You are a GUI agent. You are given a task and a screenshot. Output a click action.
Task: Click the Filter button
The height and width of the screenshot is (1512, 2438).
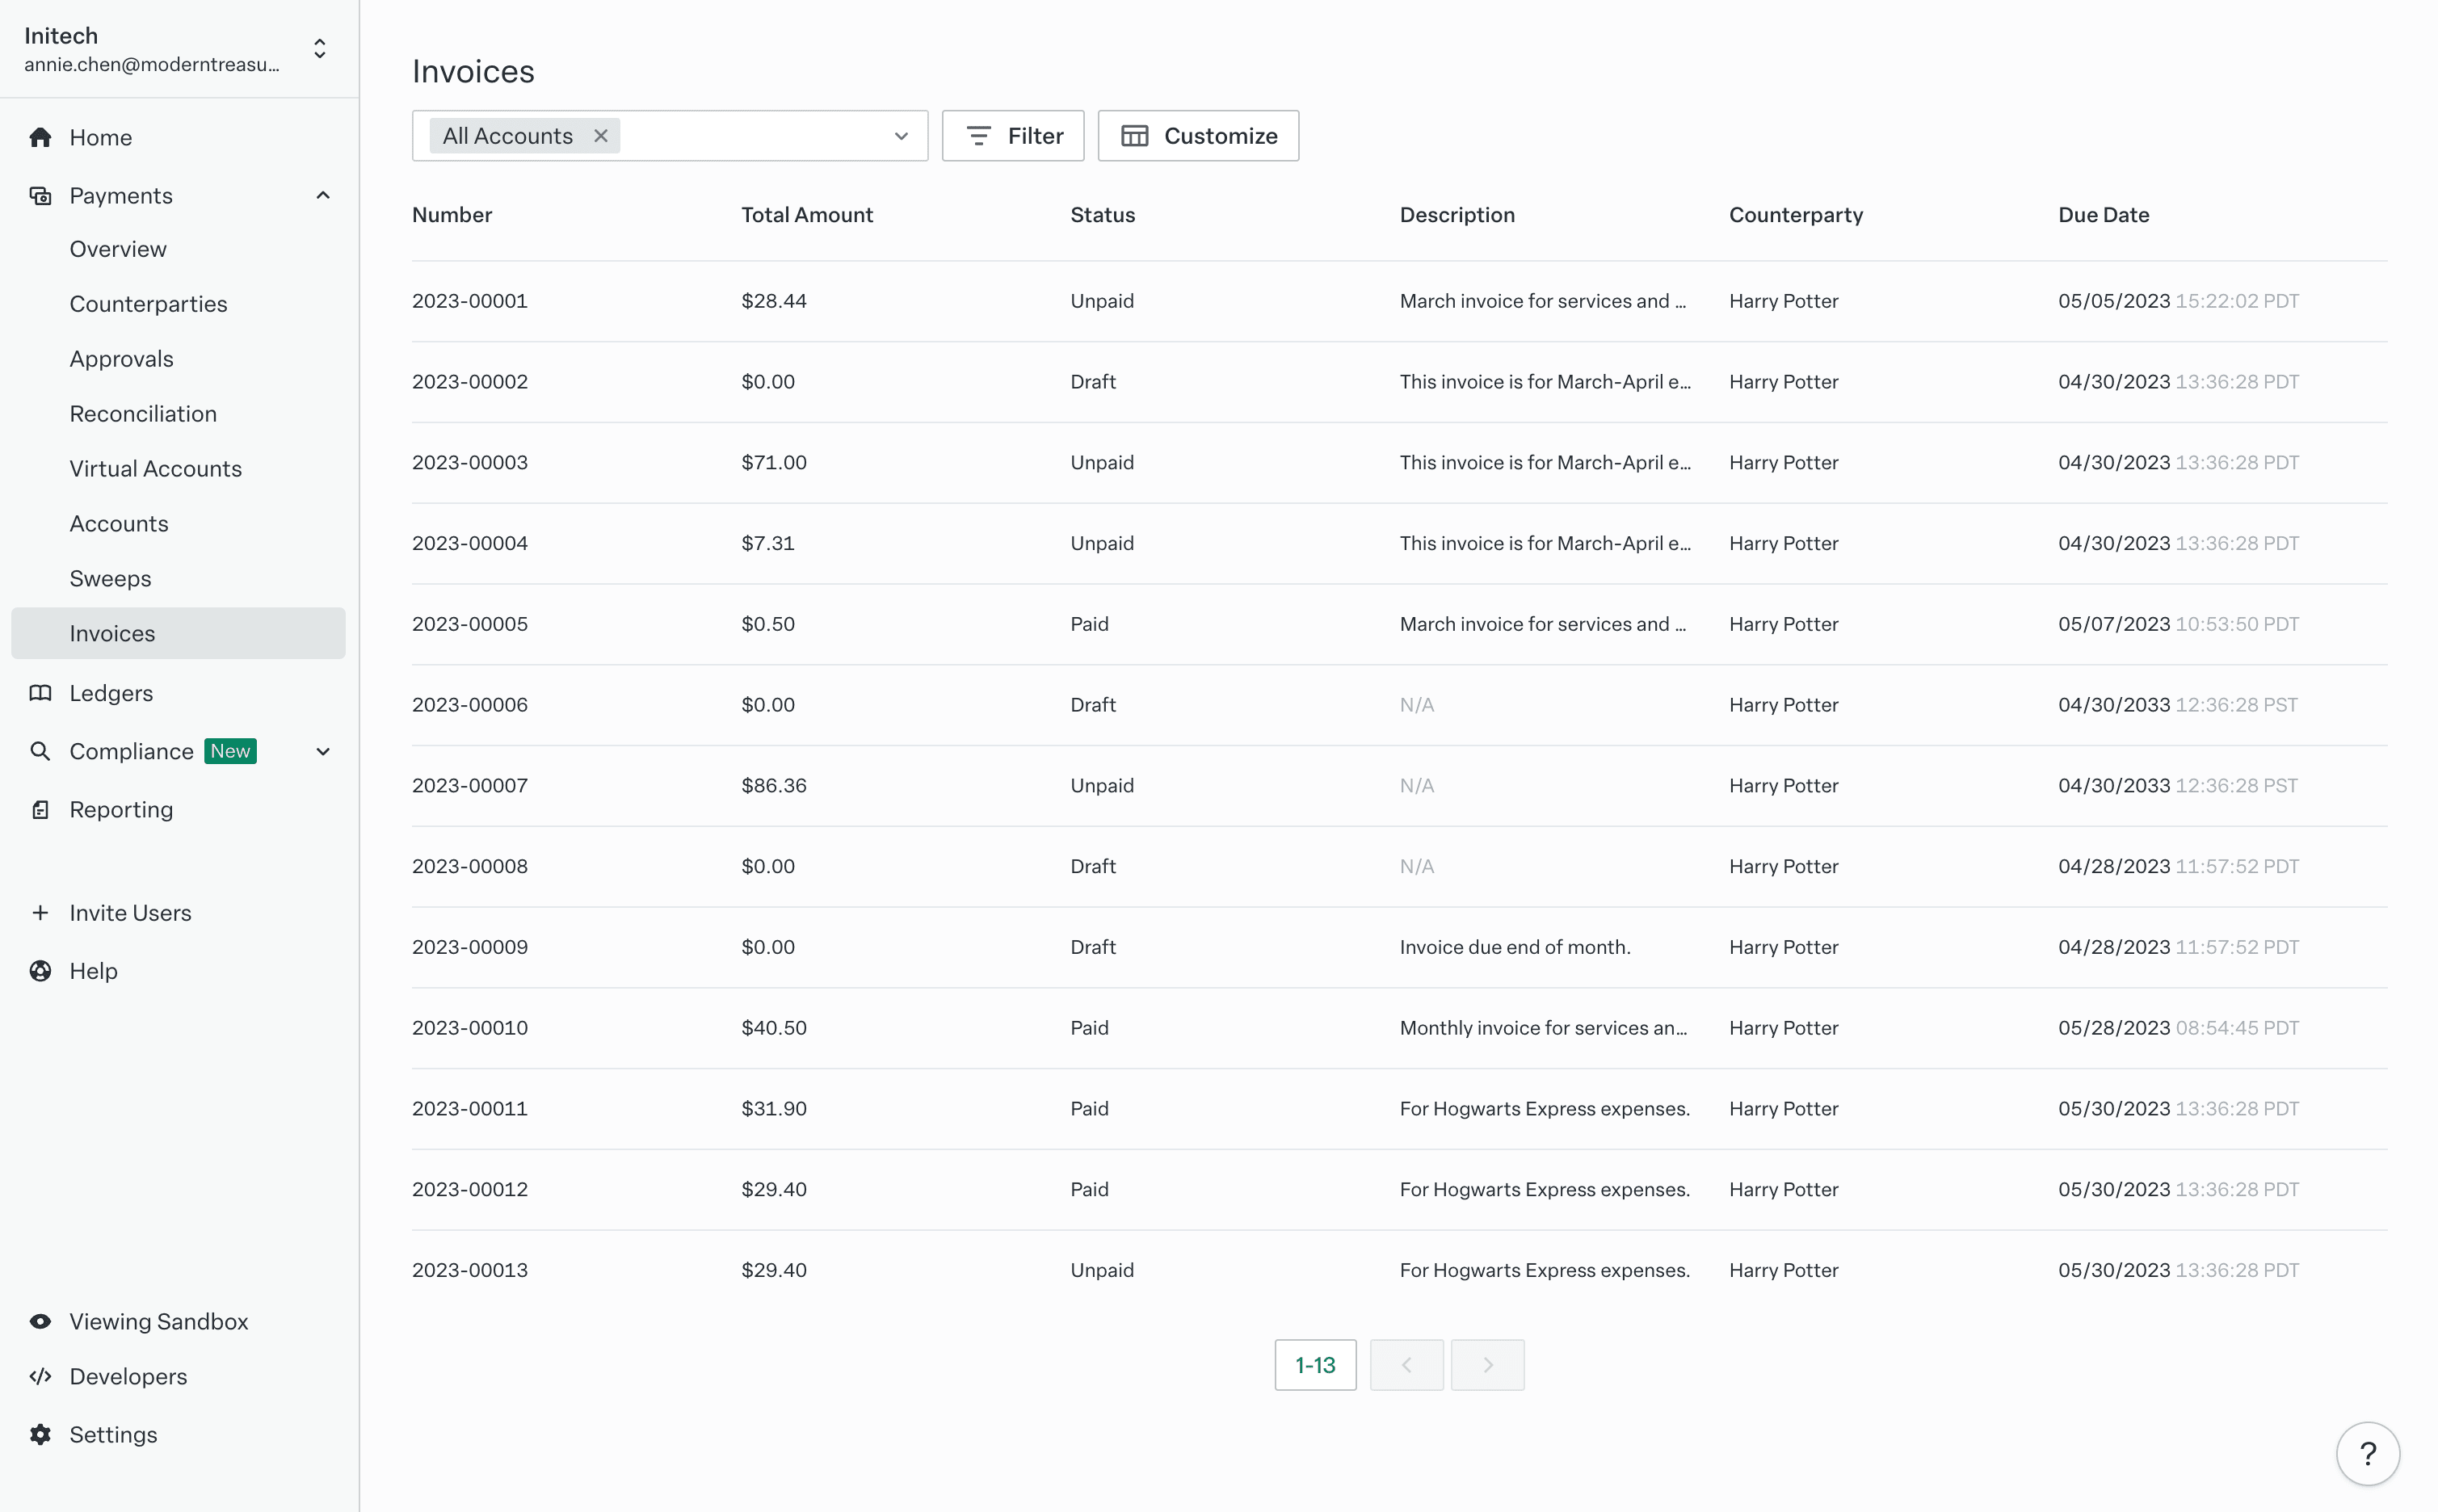1012,136
